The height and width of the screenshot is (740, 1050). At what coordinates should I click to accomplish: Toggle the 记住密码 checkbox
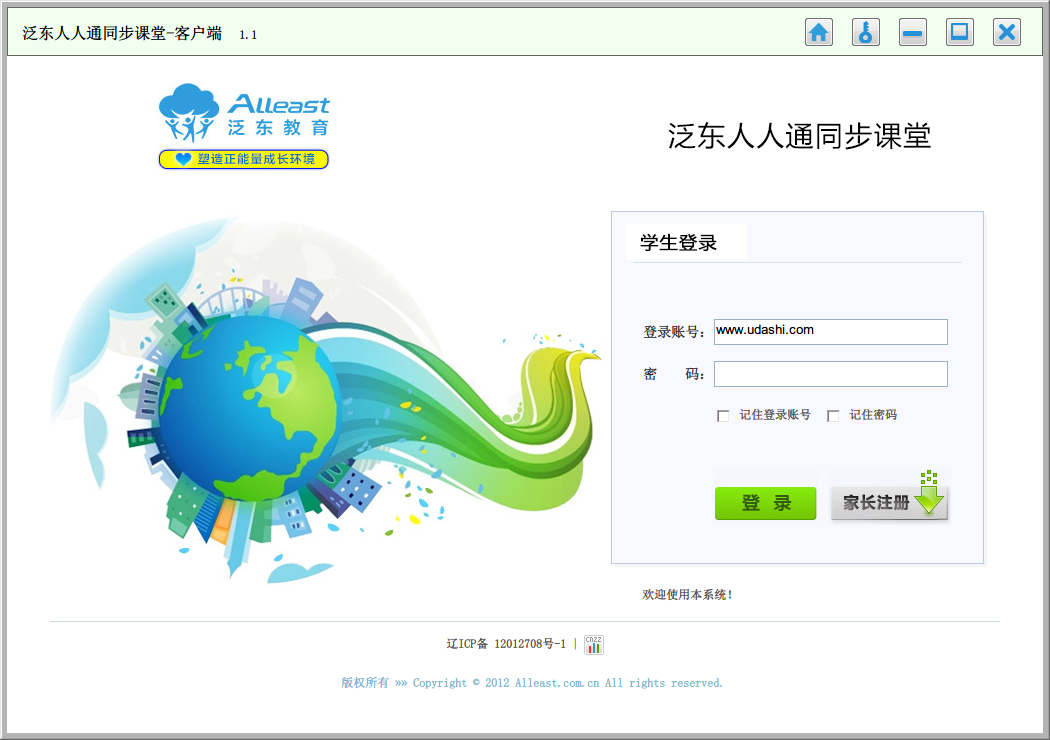(x=833, y=416)
